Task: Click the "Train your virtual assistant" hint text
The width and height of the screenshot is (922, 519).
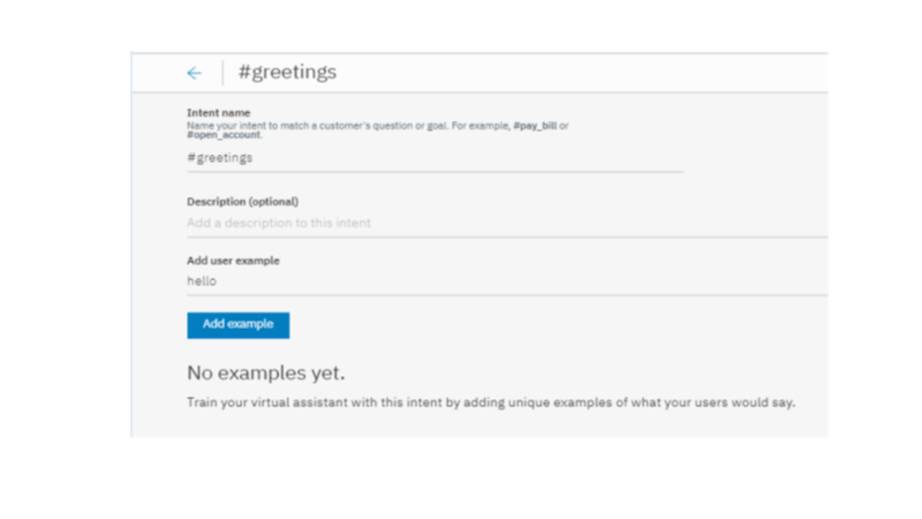Action: click(490, 403)
